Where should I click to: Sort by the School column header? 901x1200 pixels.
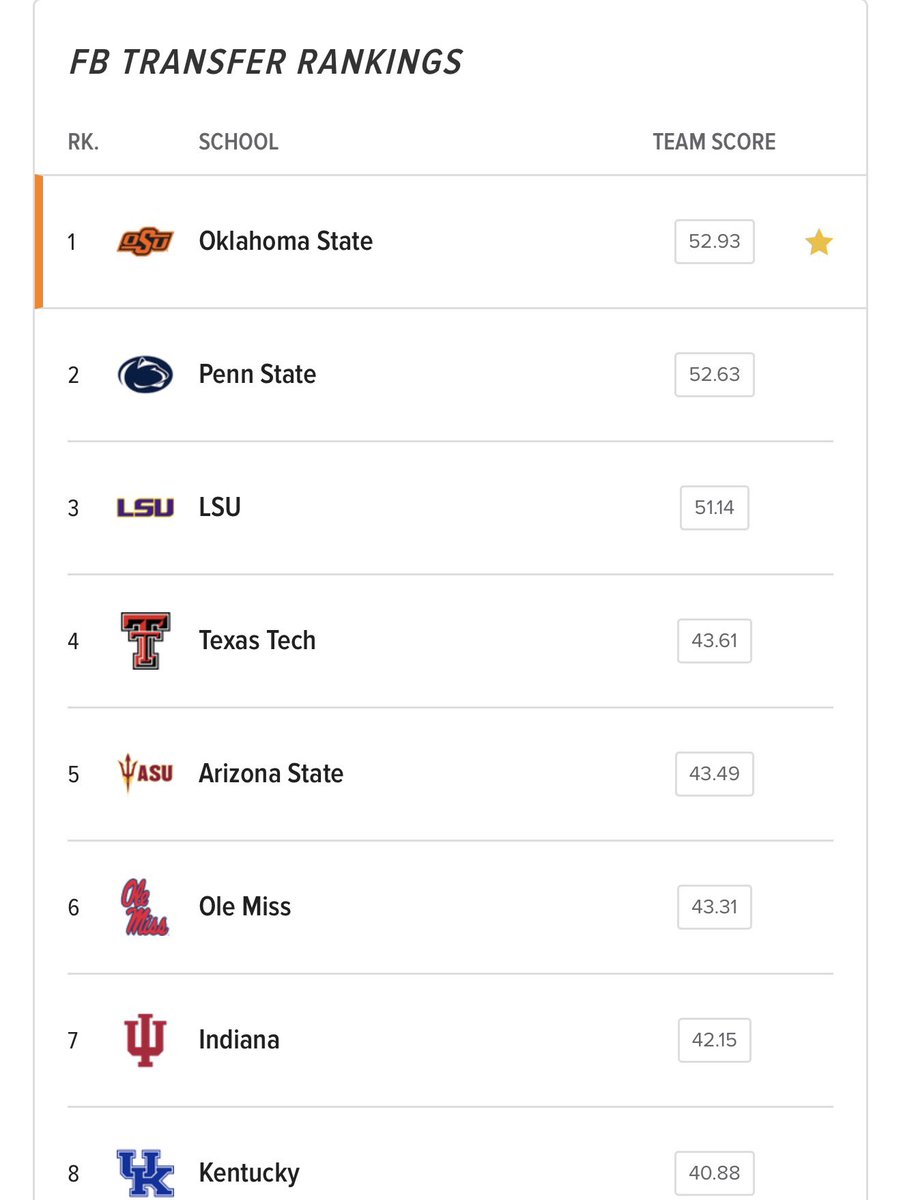pos(238,142)
